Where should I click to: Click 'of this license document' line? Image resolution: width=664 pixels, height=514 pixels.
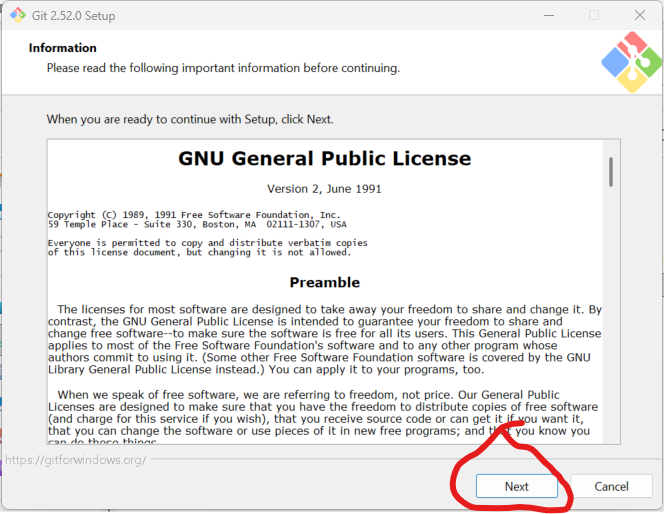[x=199, y=252]
